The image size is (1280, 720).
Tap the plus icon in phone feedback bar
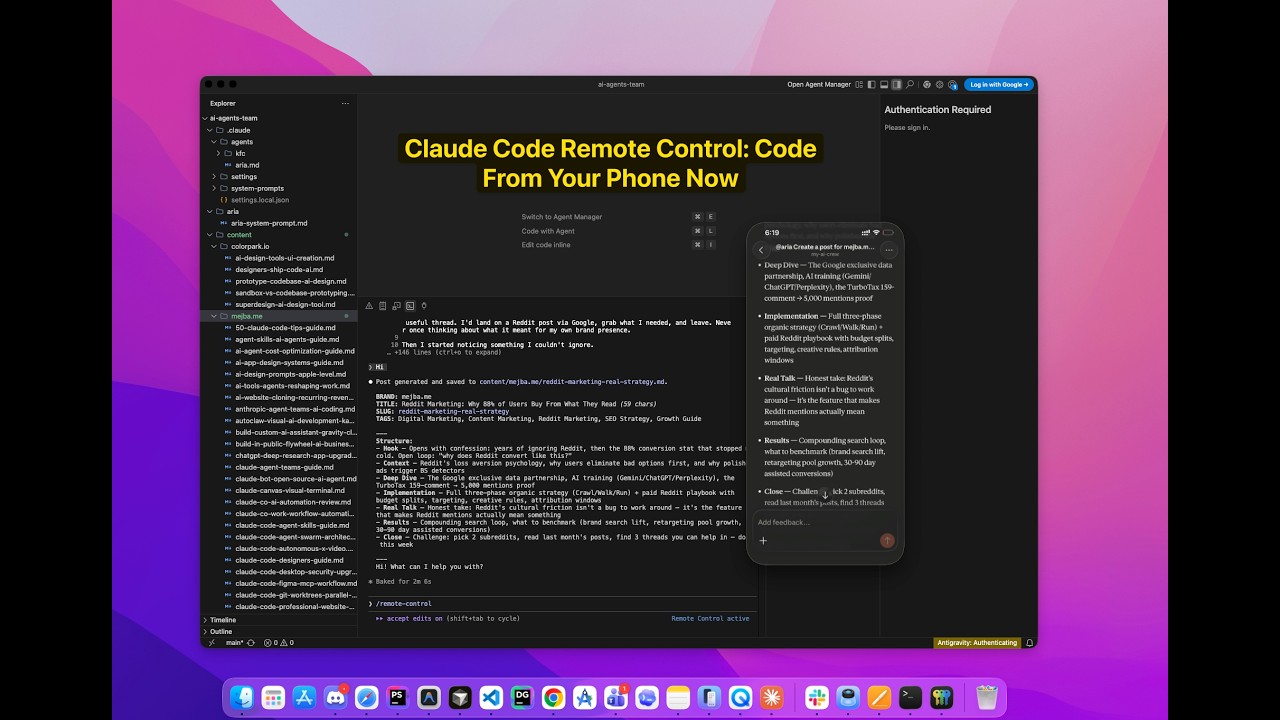[763, 541]
